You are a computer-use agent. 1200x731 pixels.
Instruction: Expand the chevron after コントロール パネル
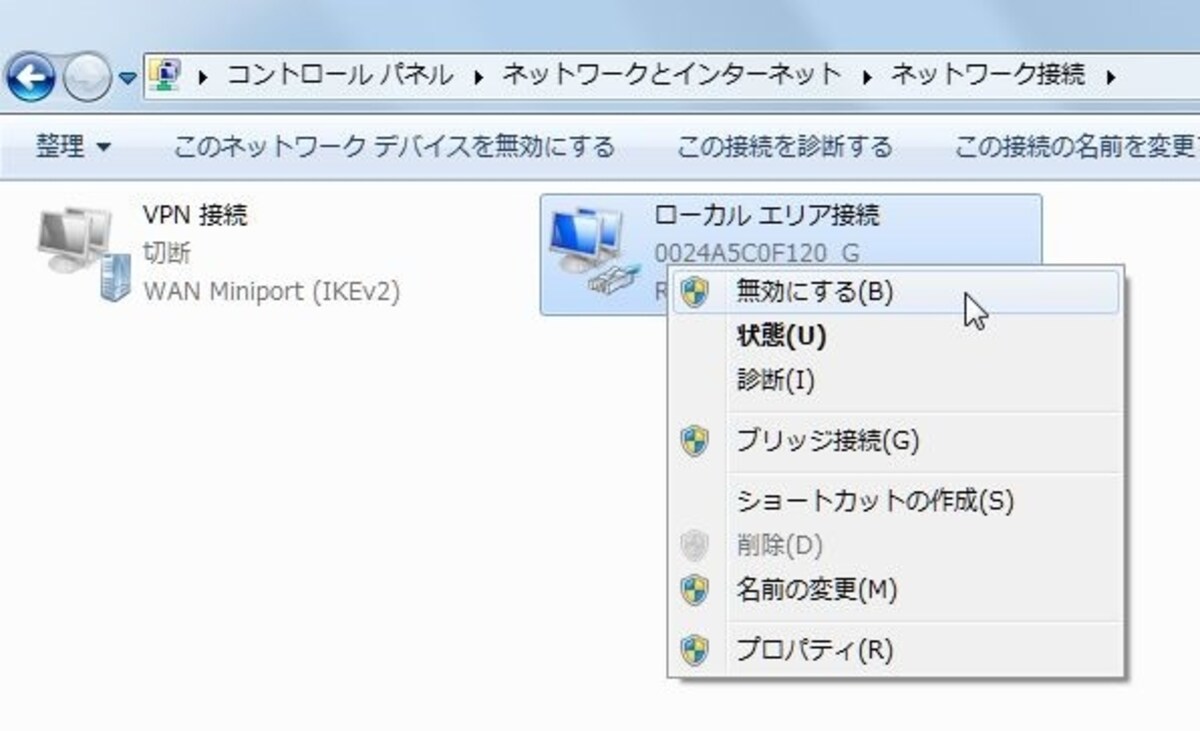478,76
